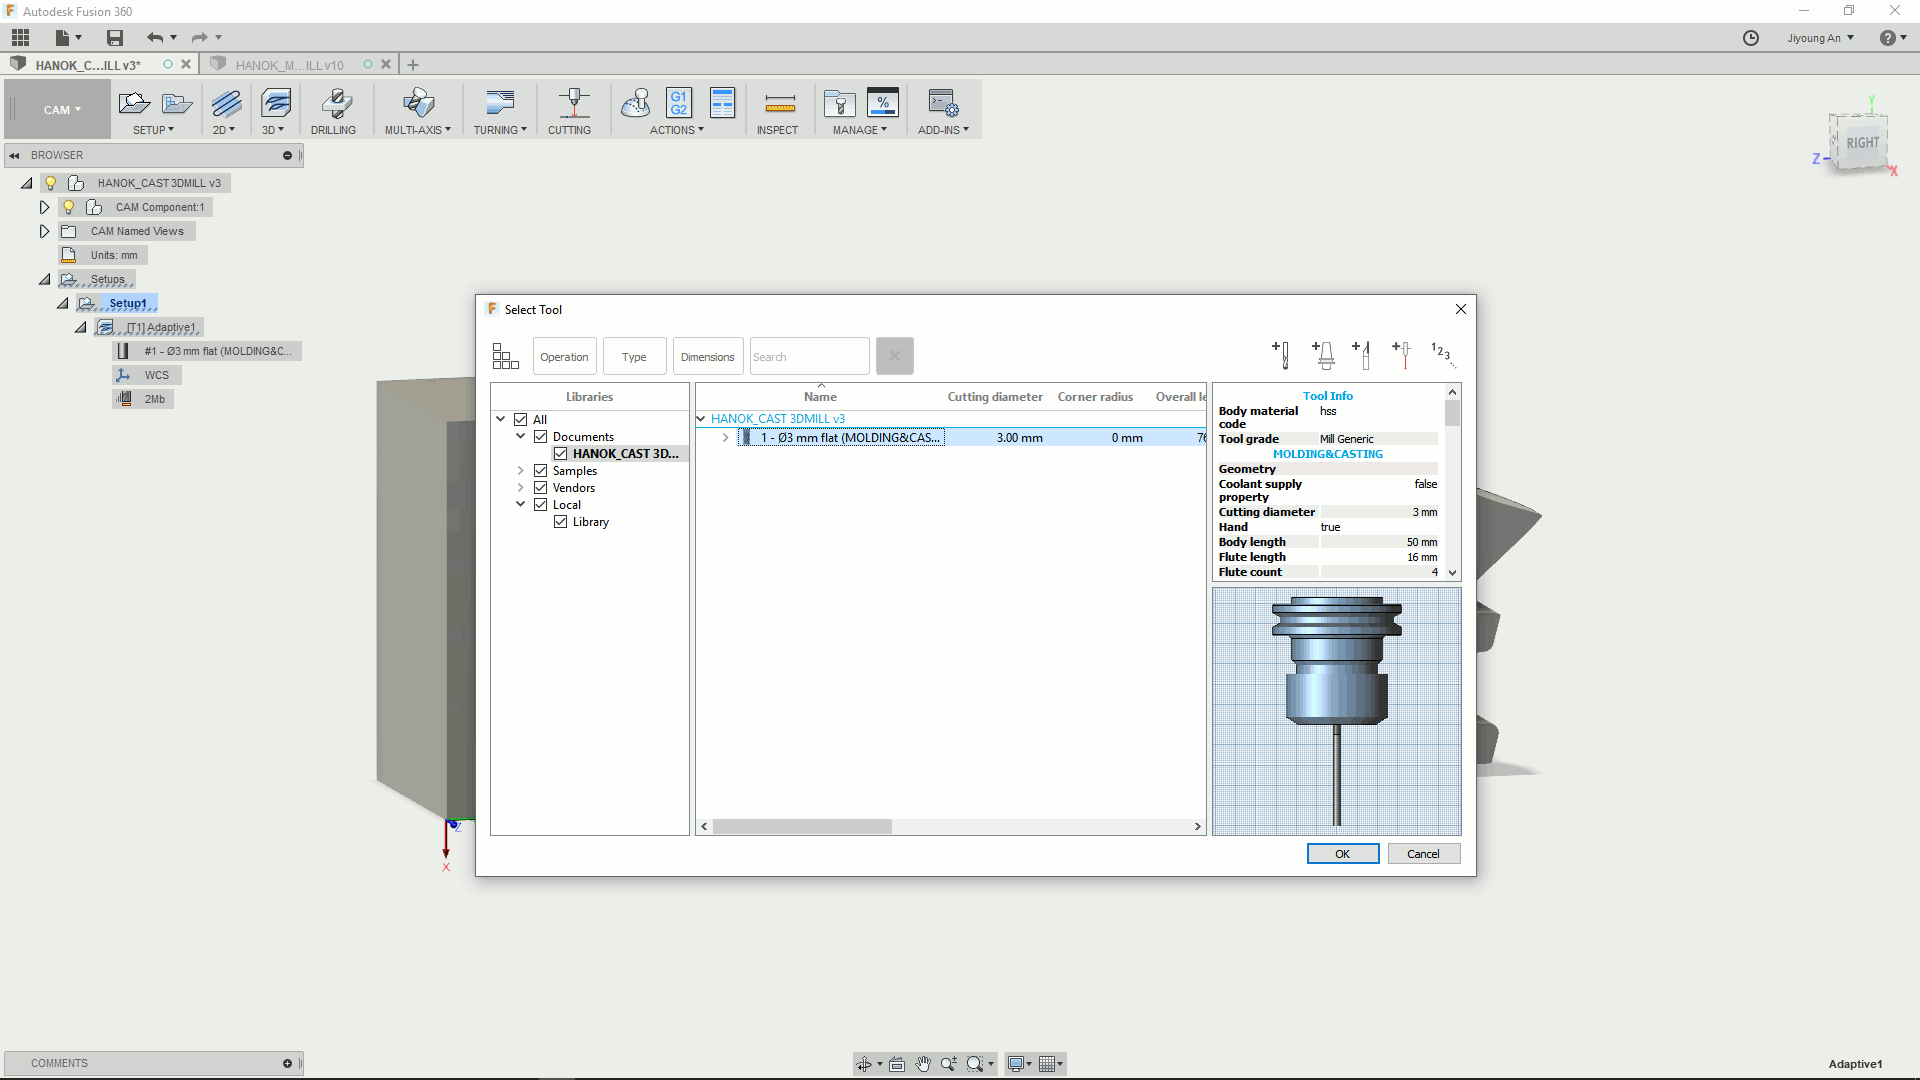Click the Operation filter button
This screenshot has height=1080, width=1920.
coord(564,357)
